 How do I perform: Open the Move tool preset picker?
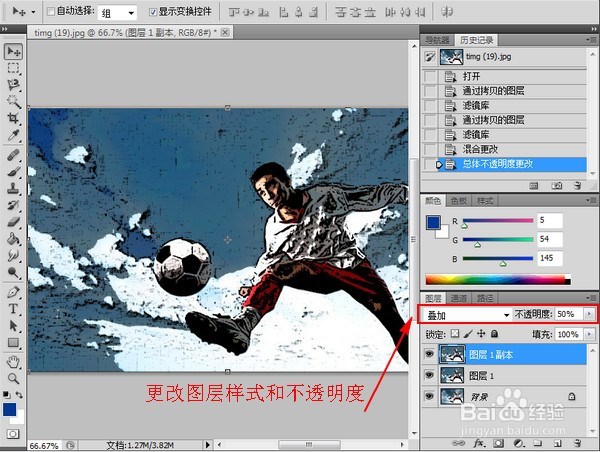pos(33,12)
